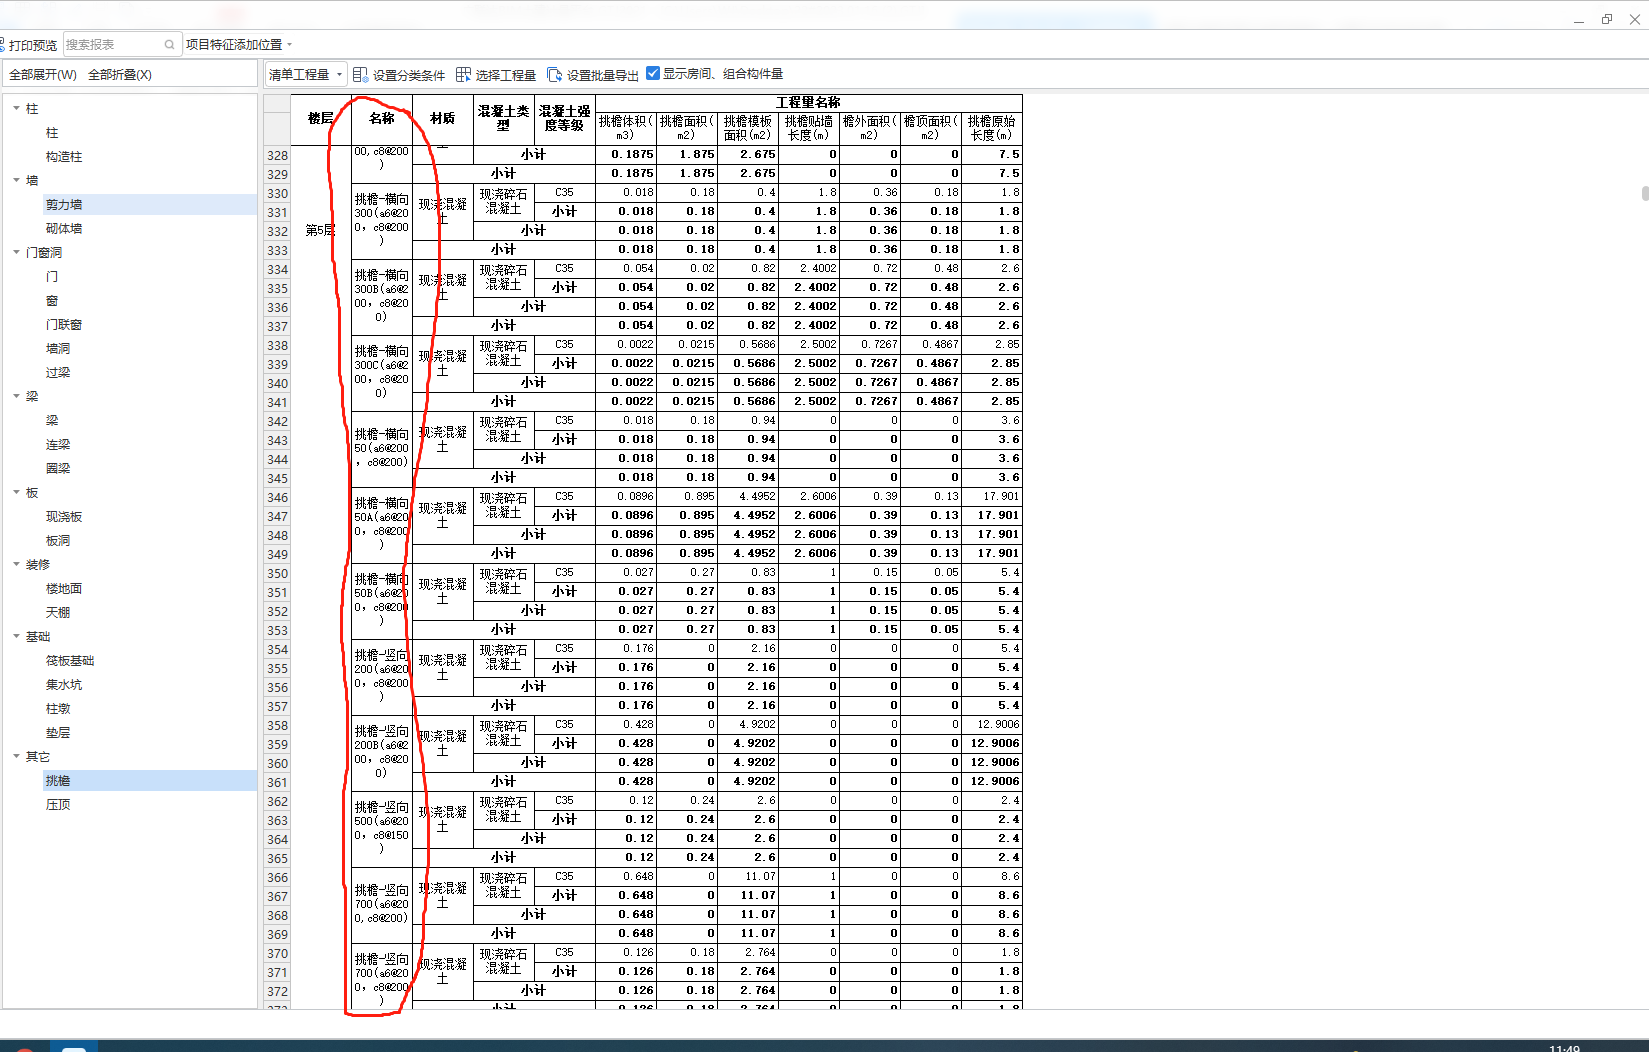Click 打印预览 button
The image size is (1649, 1052).
point(29,45)
